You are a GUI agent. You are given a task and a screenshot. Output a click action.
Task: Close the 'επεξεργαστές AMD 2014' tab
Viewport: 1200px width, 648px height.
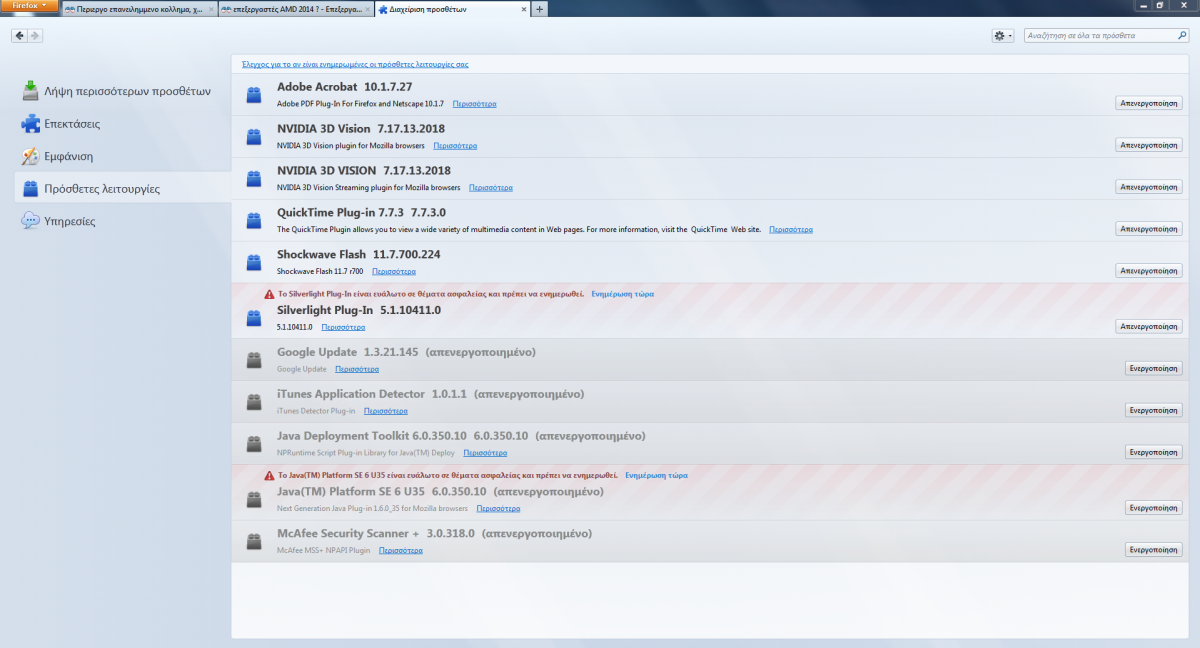point(367,9)
